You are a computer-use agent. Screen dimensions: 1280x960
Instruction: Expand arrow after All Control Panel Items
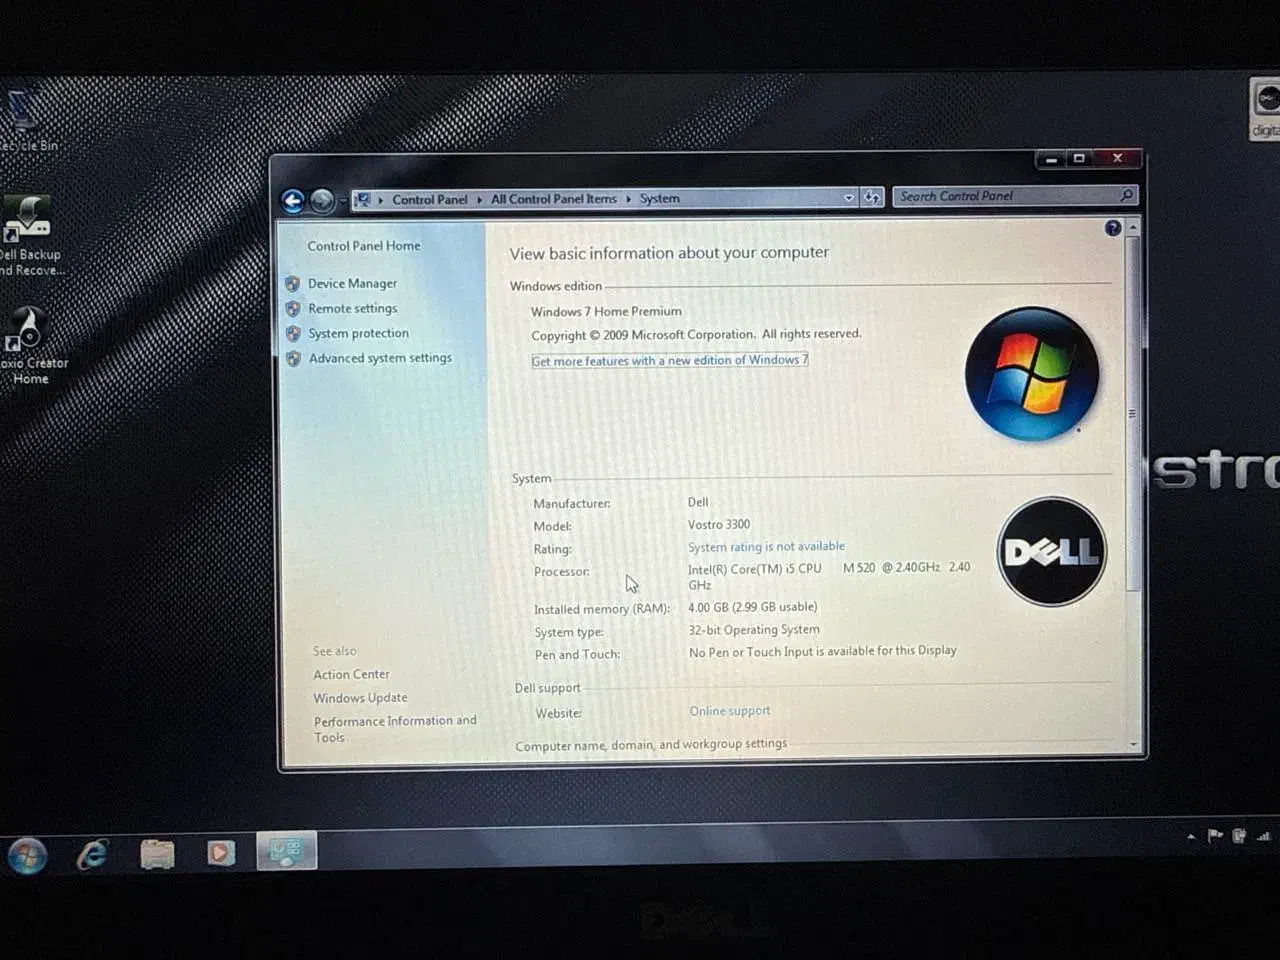tap(628, 199)
